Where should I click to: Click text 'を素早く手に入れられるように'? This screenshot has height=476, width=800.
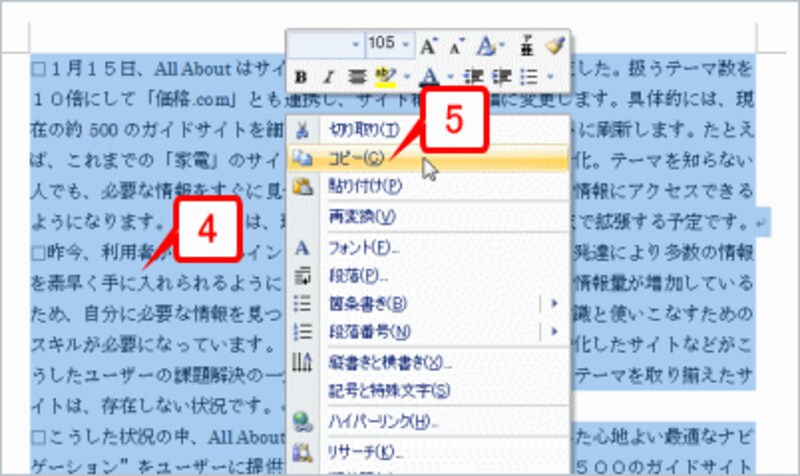(157, 283)
